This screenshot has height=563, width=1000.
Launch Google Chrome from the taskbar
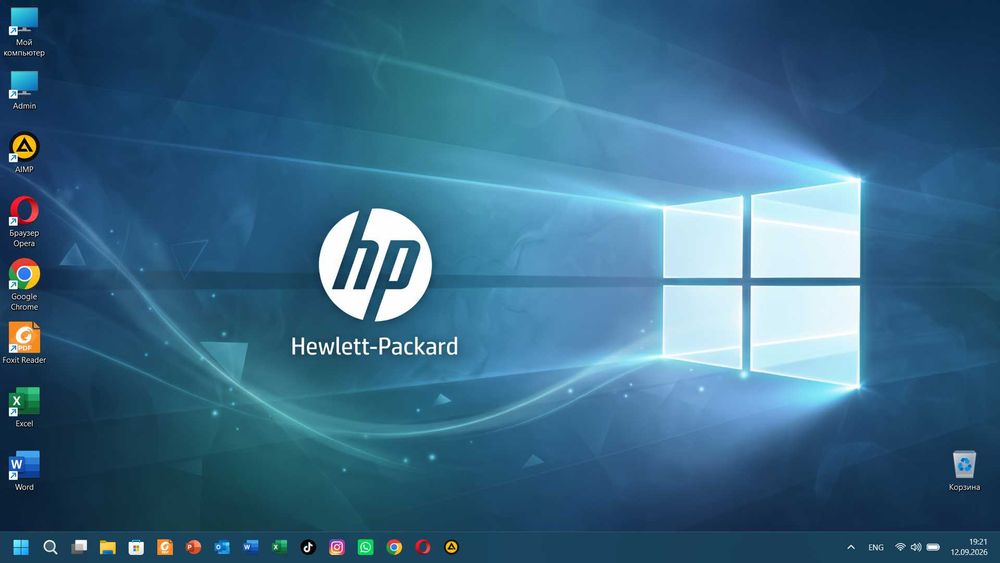[394, 547]
